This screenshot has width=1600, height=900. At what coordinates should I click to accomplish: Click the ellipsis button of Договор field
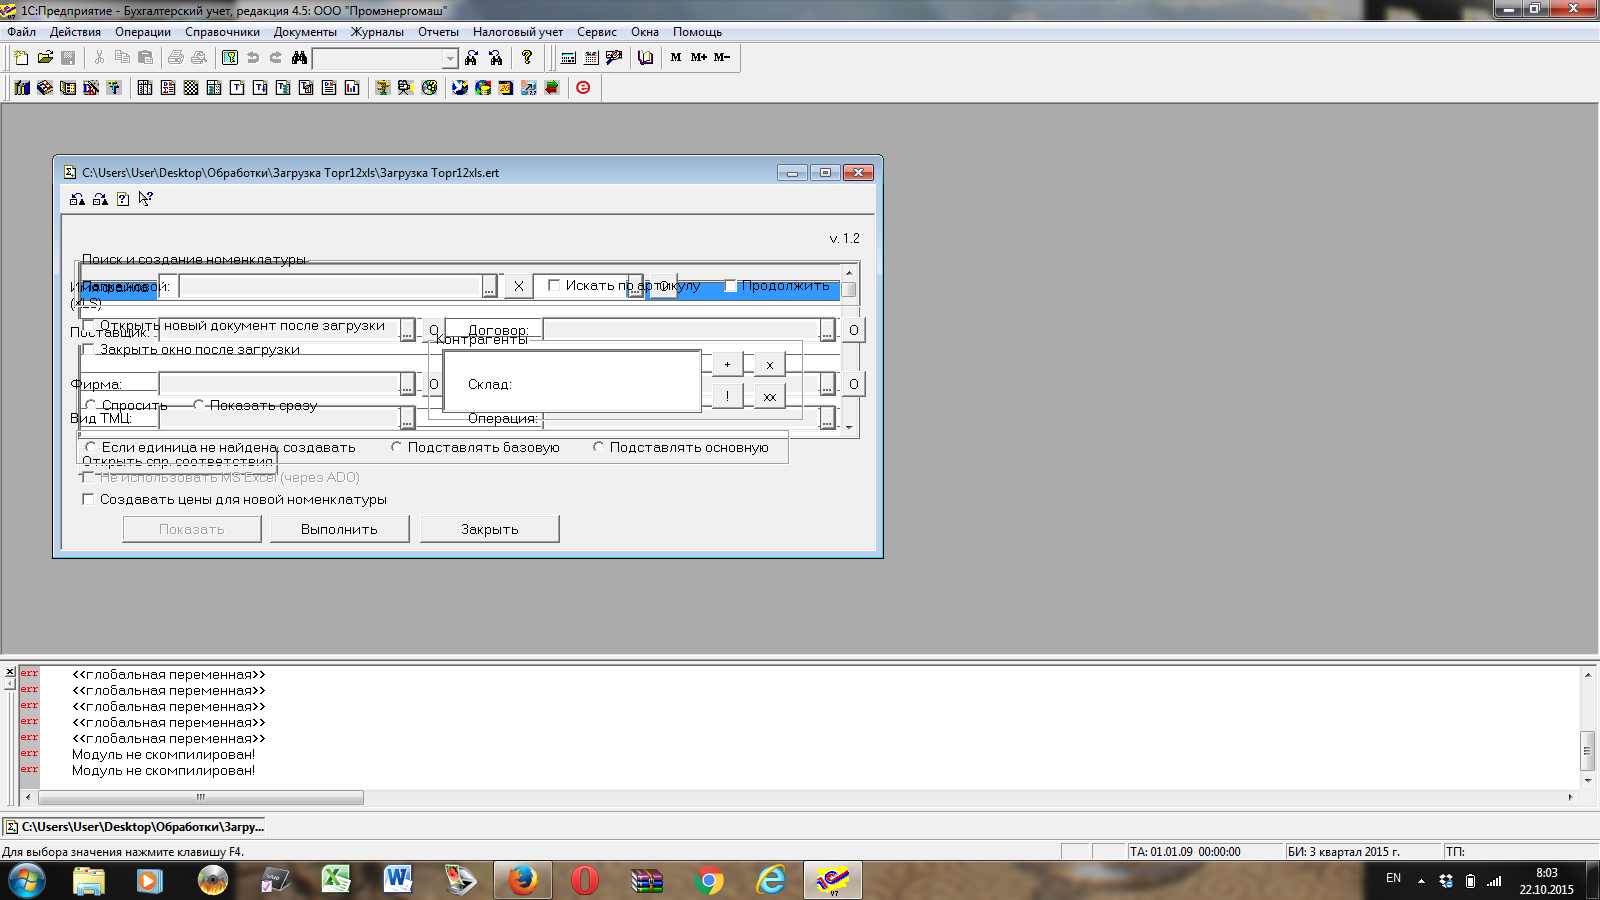(x=827, y=331)
